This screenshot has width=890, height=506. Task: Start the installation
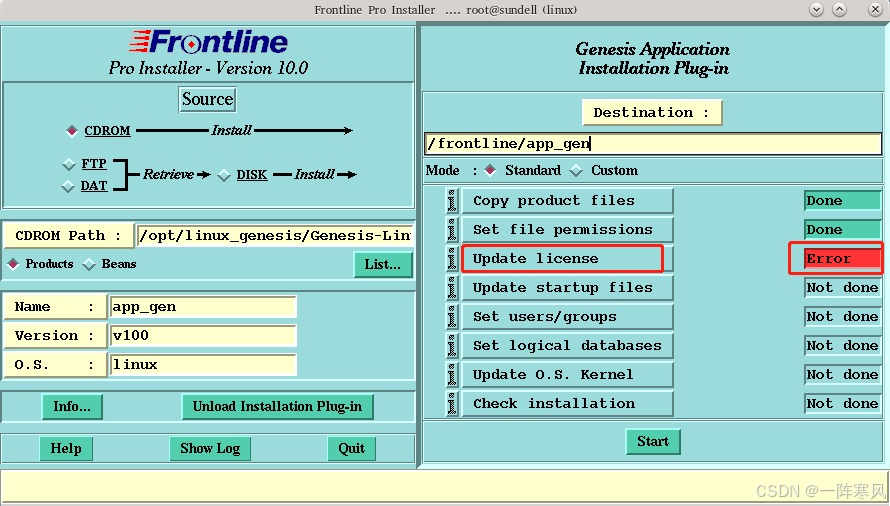(653, 441)
